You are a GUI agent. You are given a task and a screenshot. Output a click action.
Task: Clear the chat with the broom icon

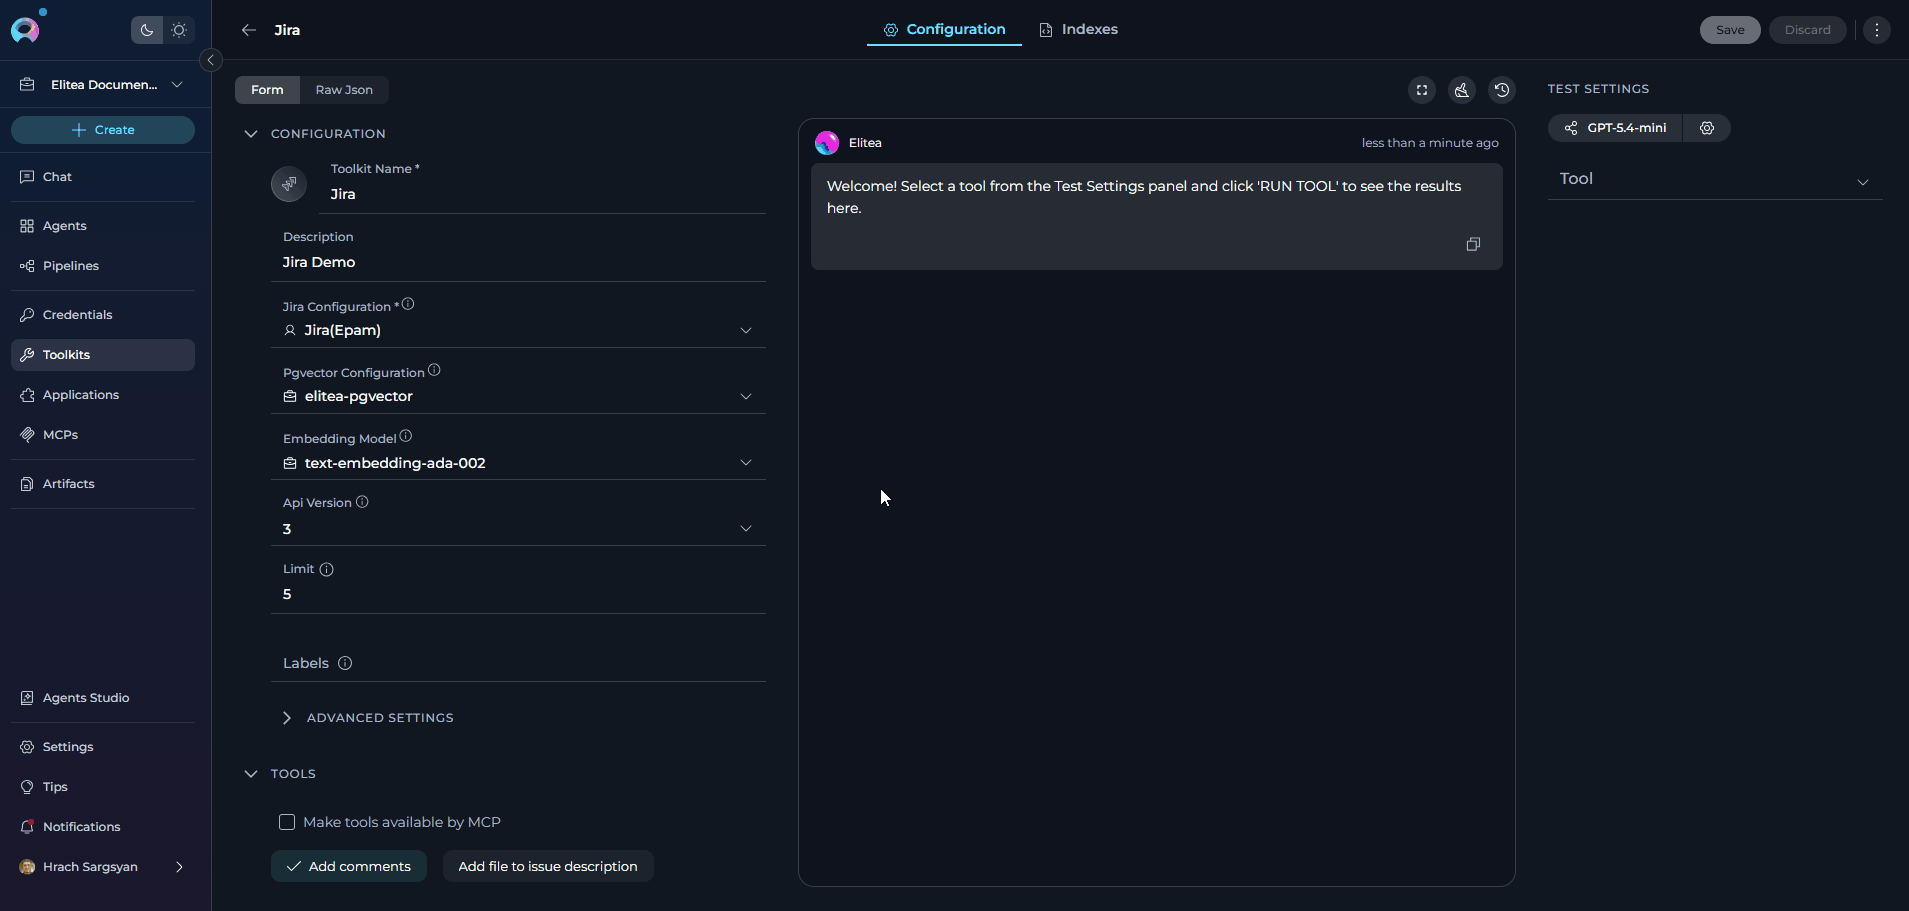tap(1462, 90)
